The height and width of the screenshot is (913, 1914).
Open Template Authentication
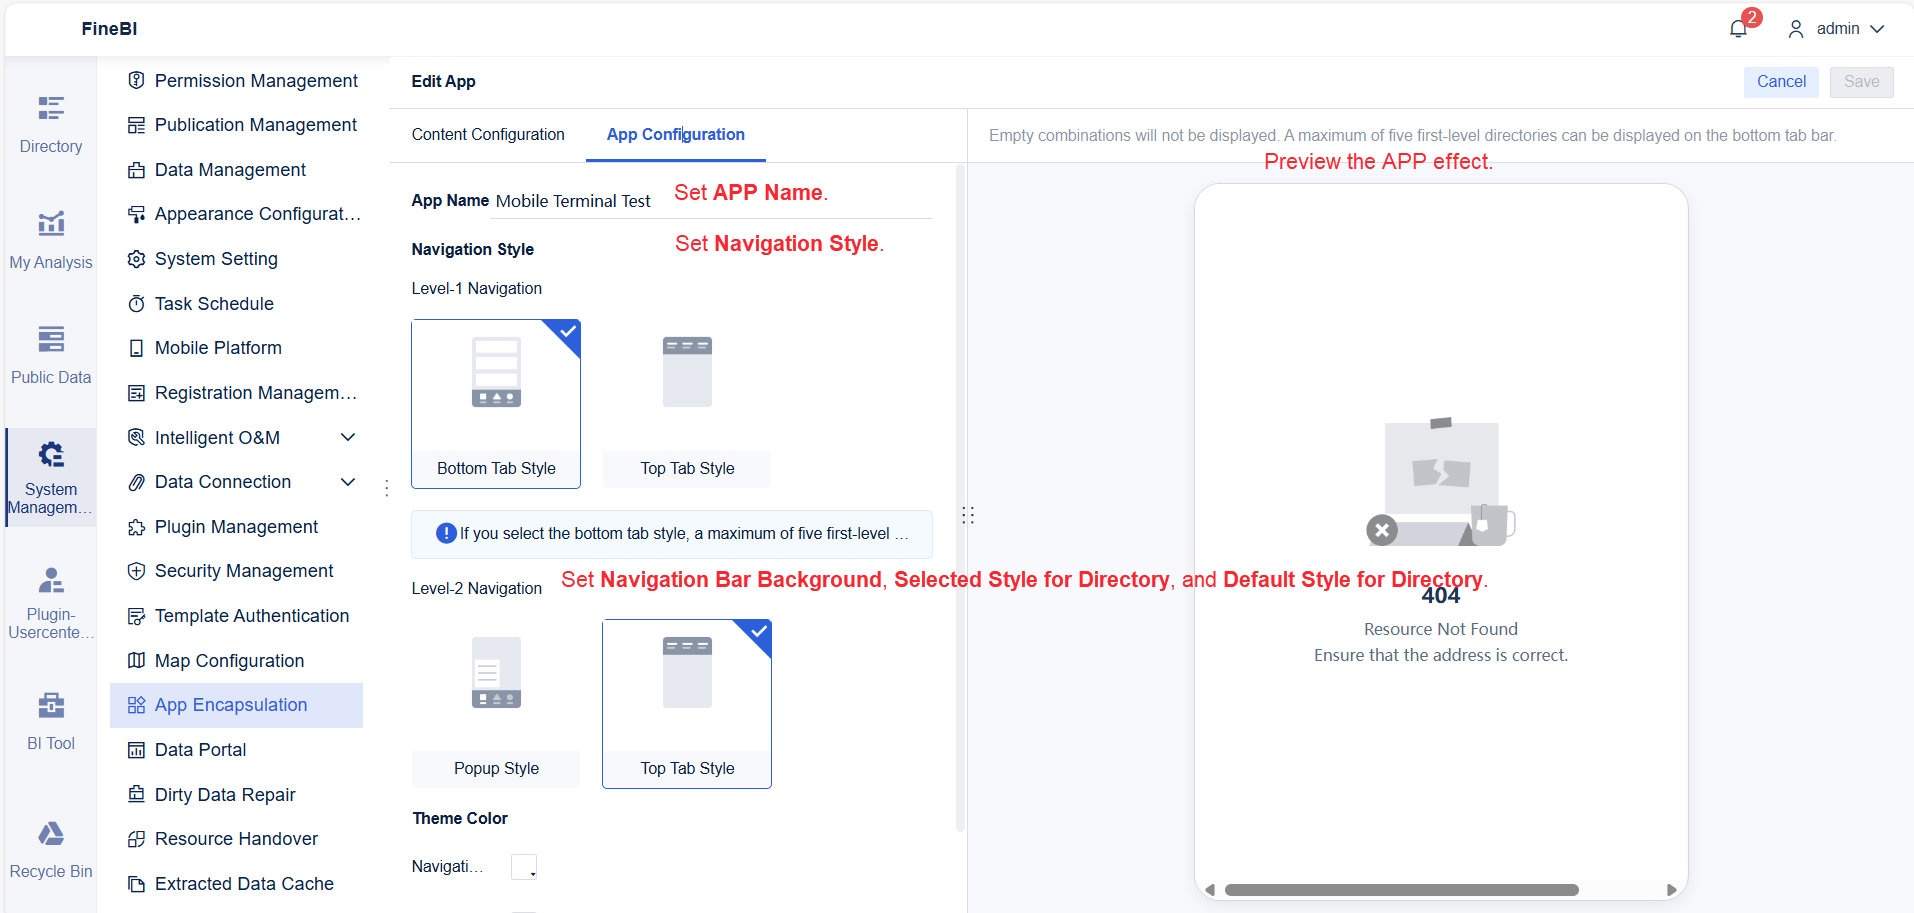click(x=236, y=616)
